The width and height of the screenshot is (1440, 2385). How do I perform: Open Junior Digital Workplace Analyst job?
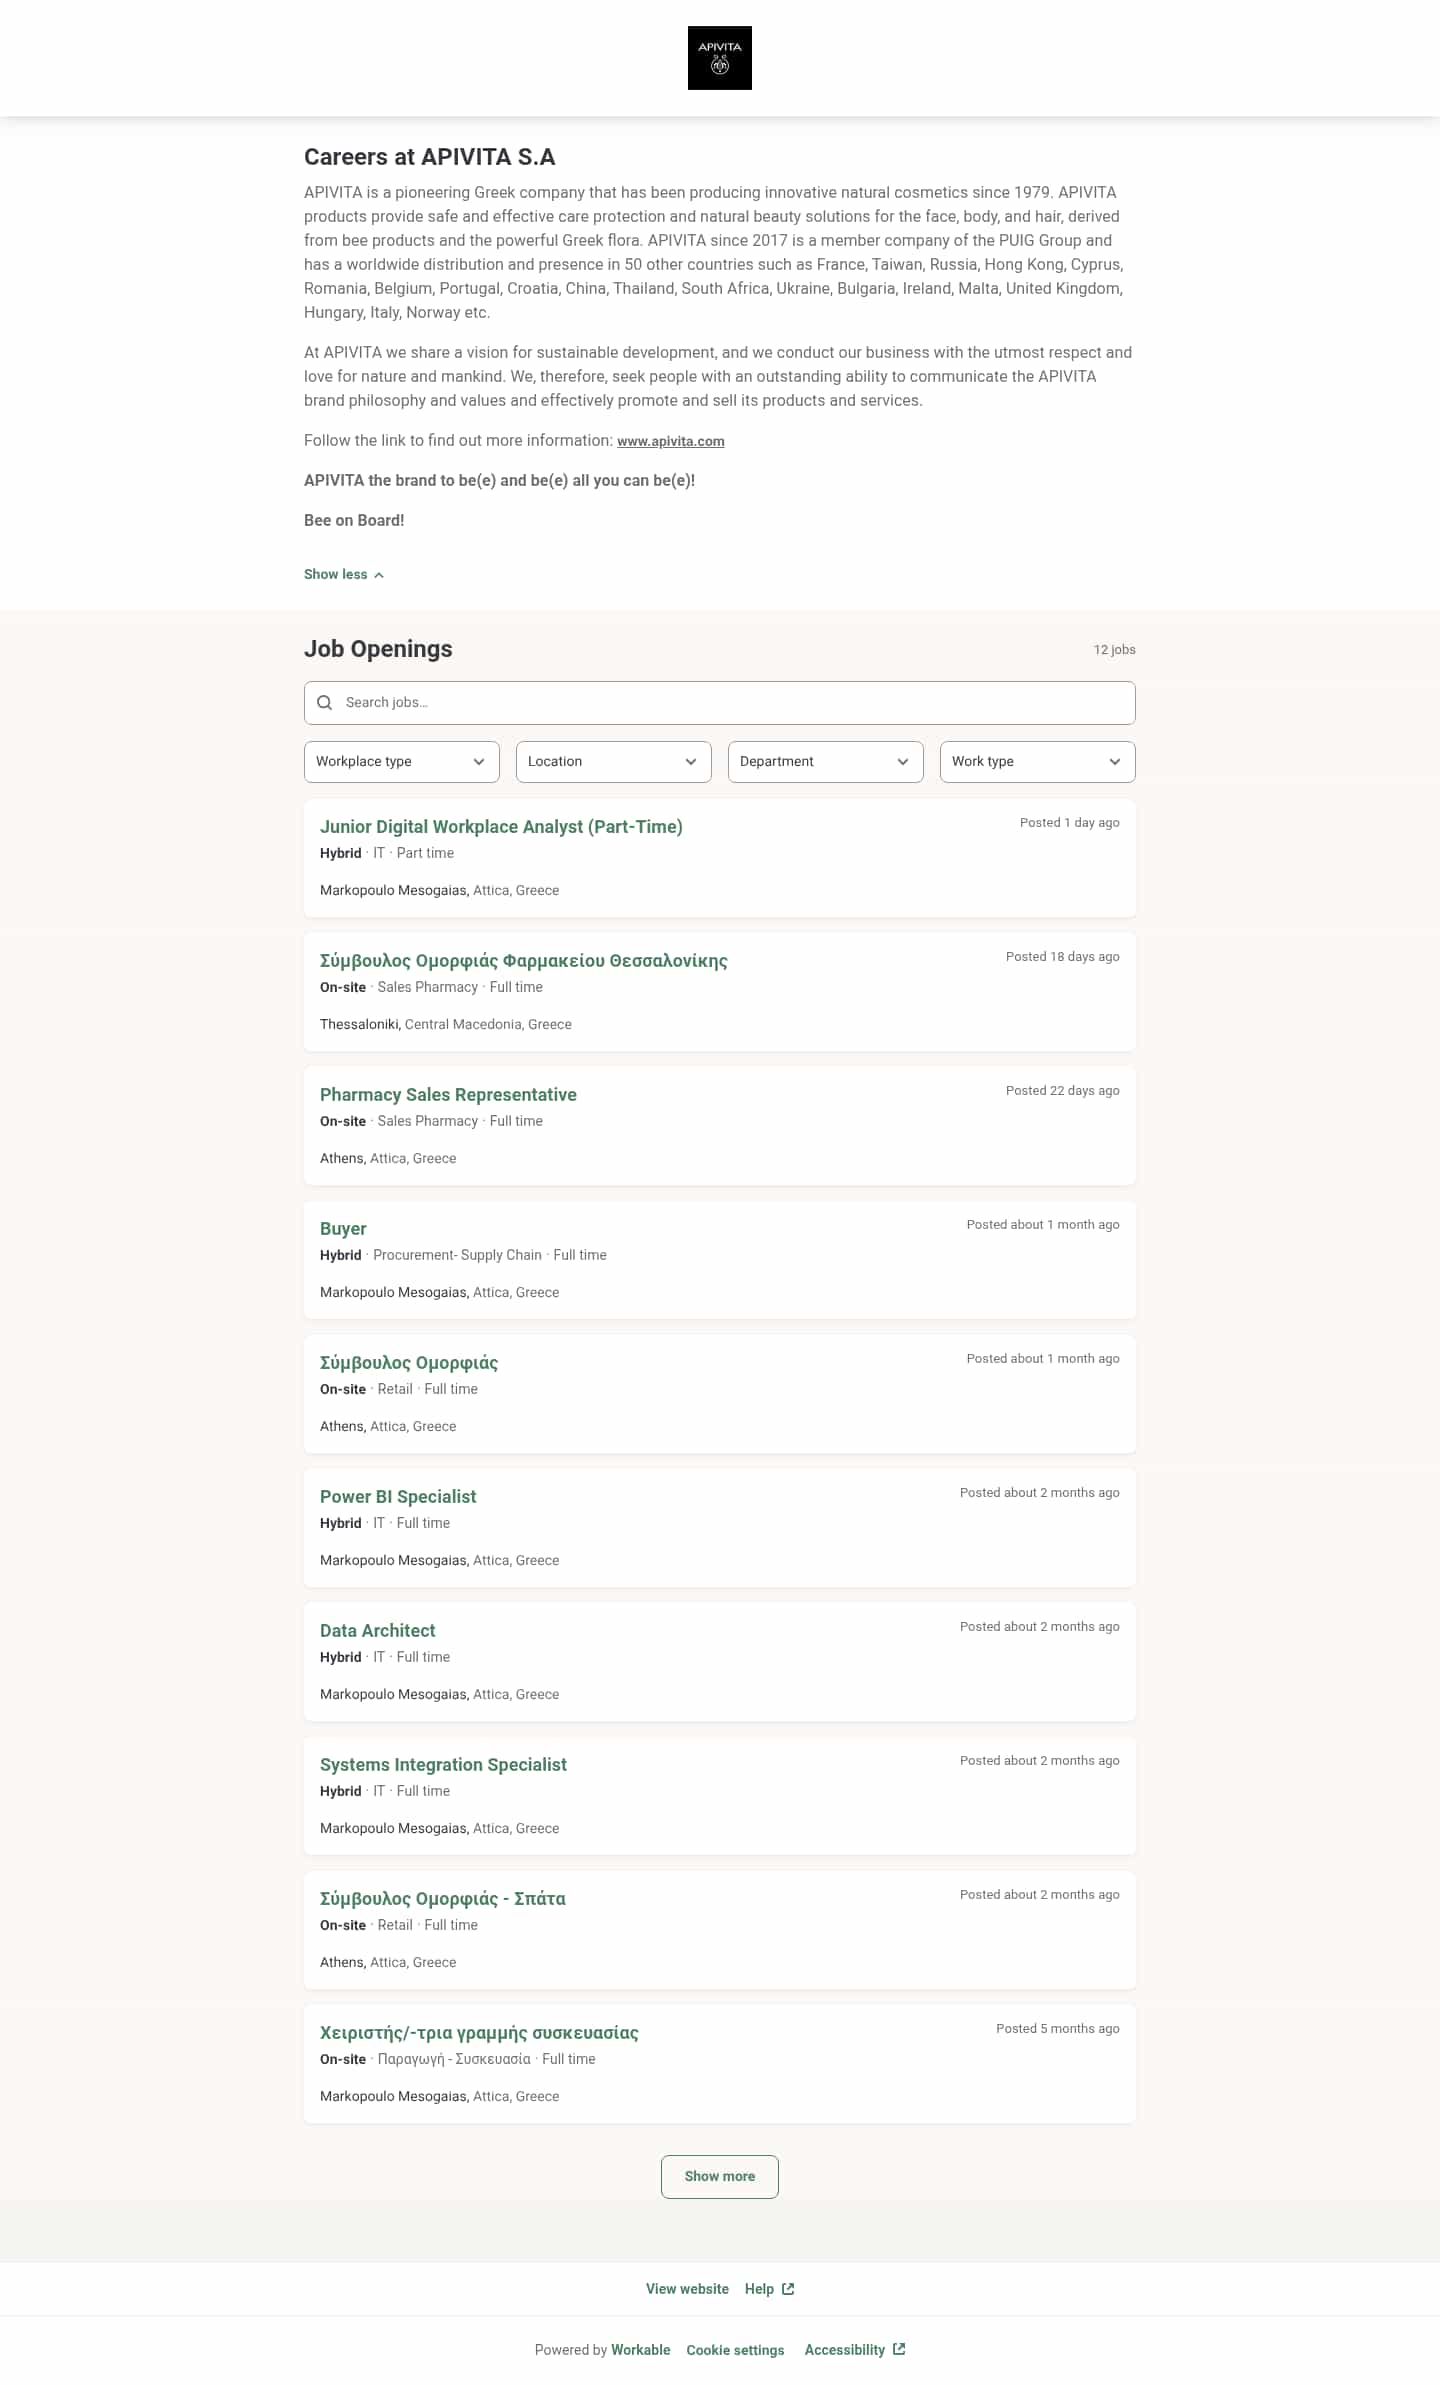[501, 827]
